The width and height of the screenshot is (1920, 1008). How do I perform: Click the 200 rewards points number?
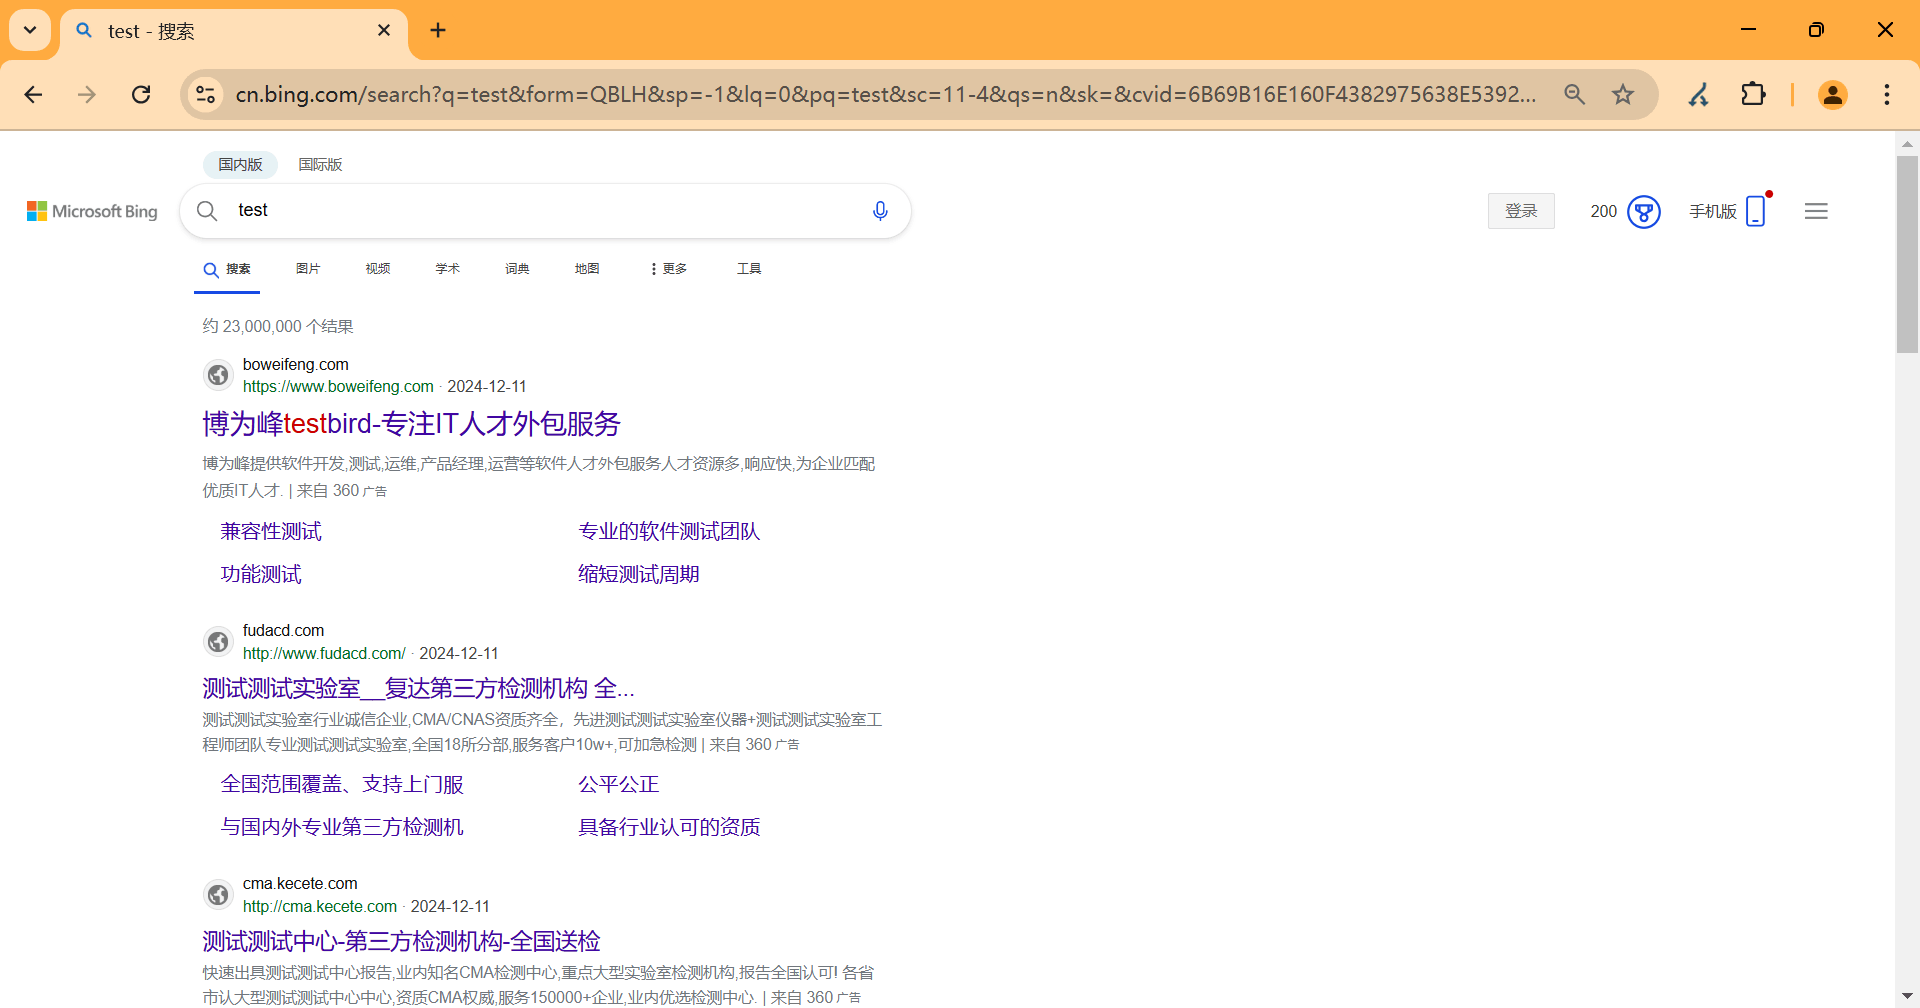[x=1604, y=211]
